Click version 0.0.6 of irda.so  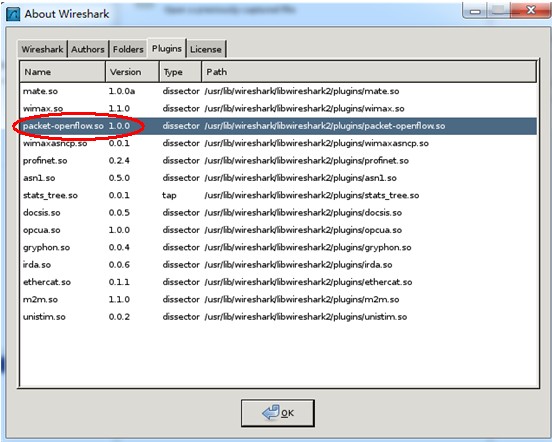point(119,265)
